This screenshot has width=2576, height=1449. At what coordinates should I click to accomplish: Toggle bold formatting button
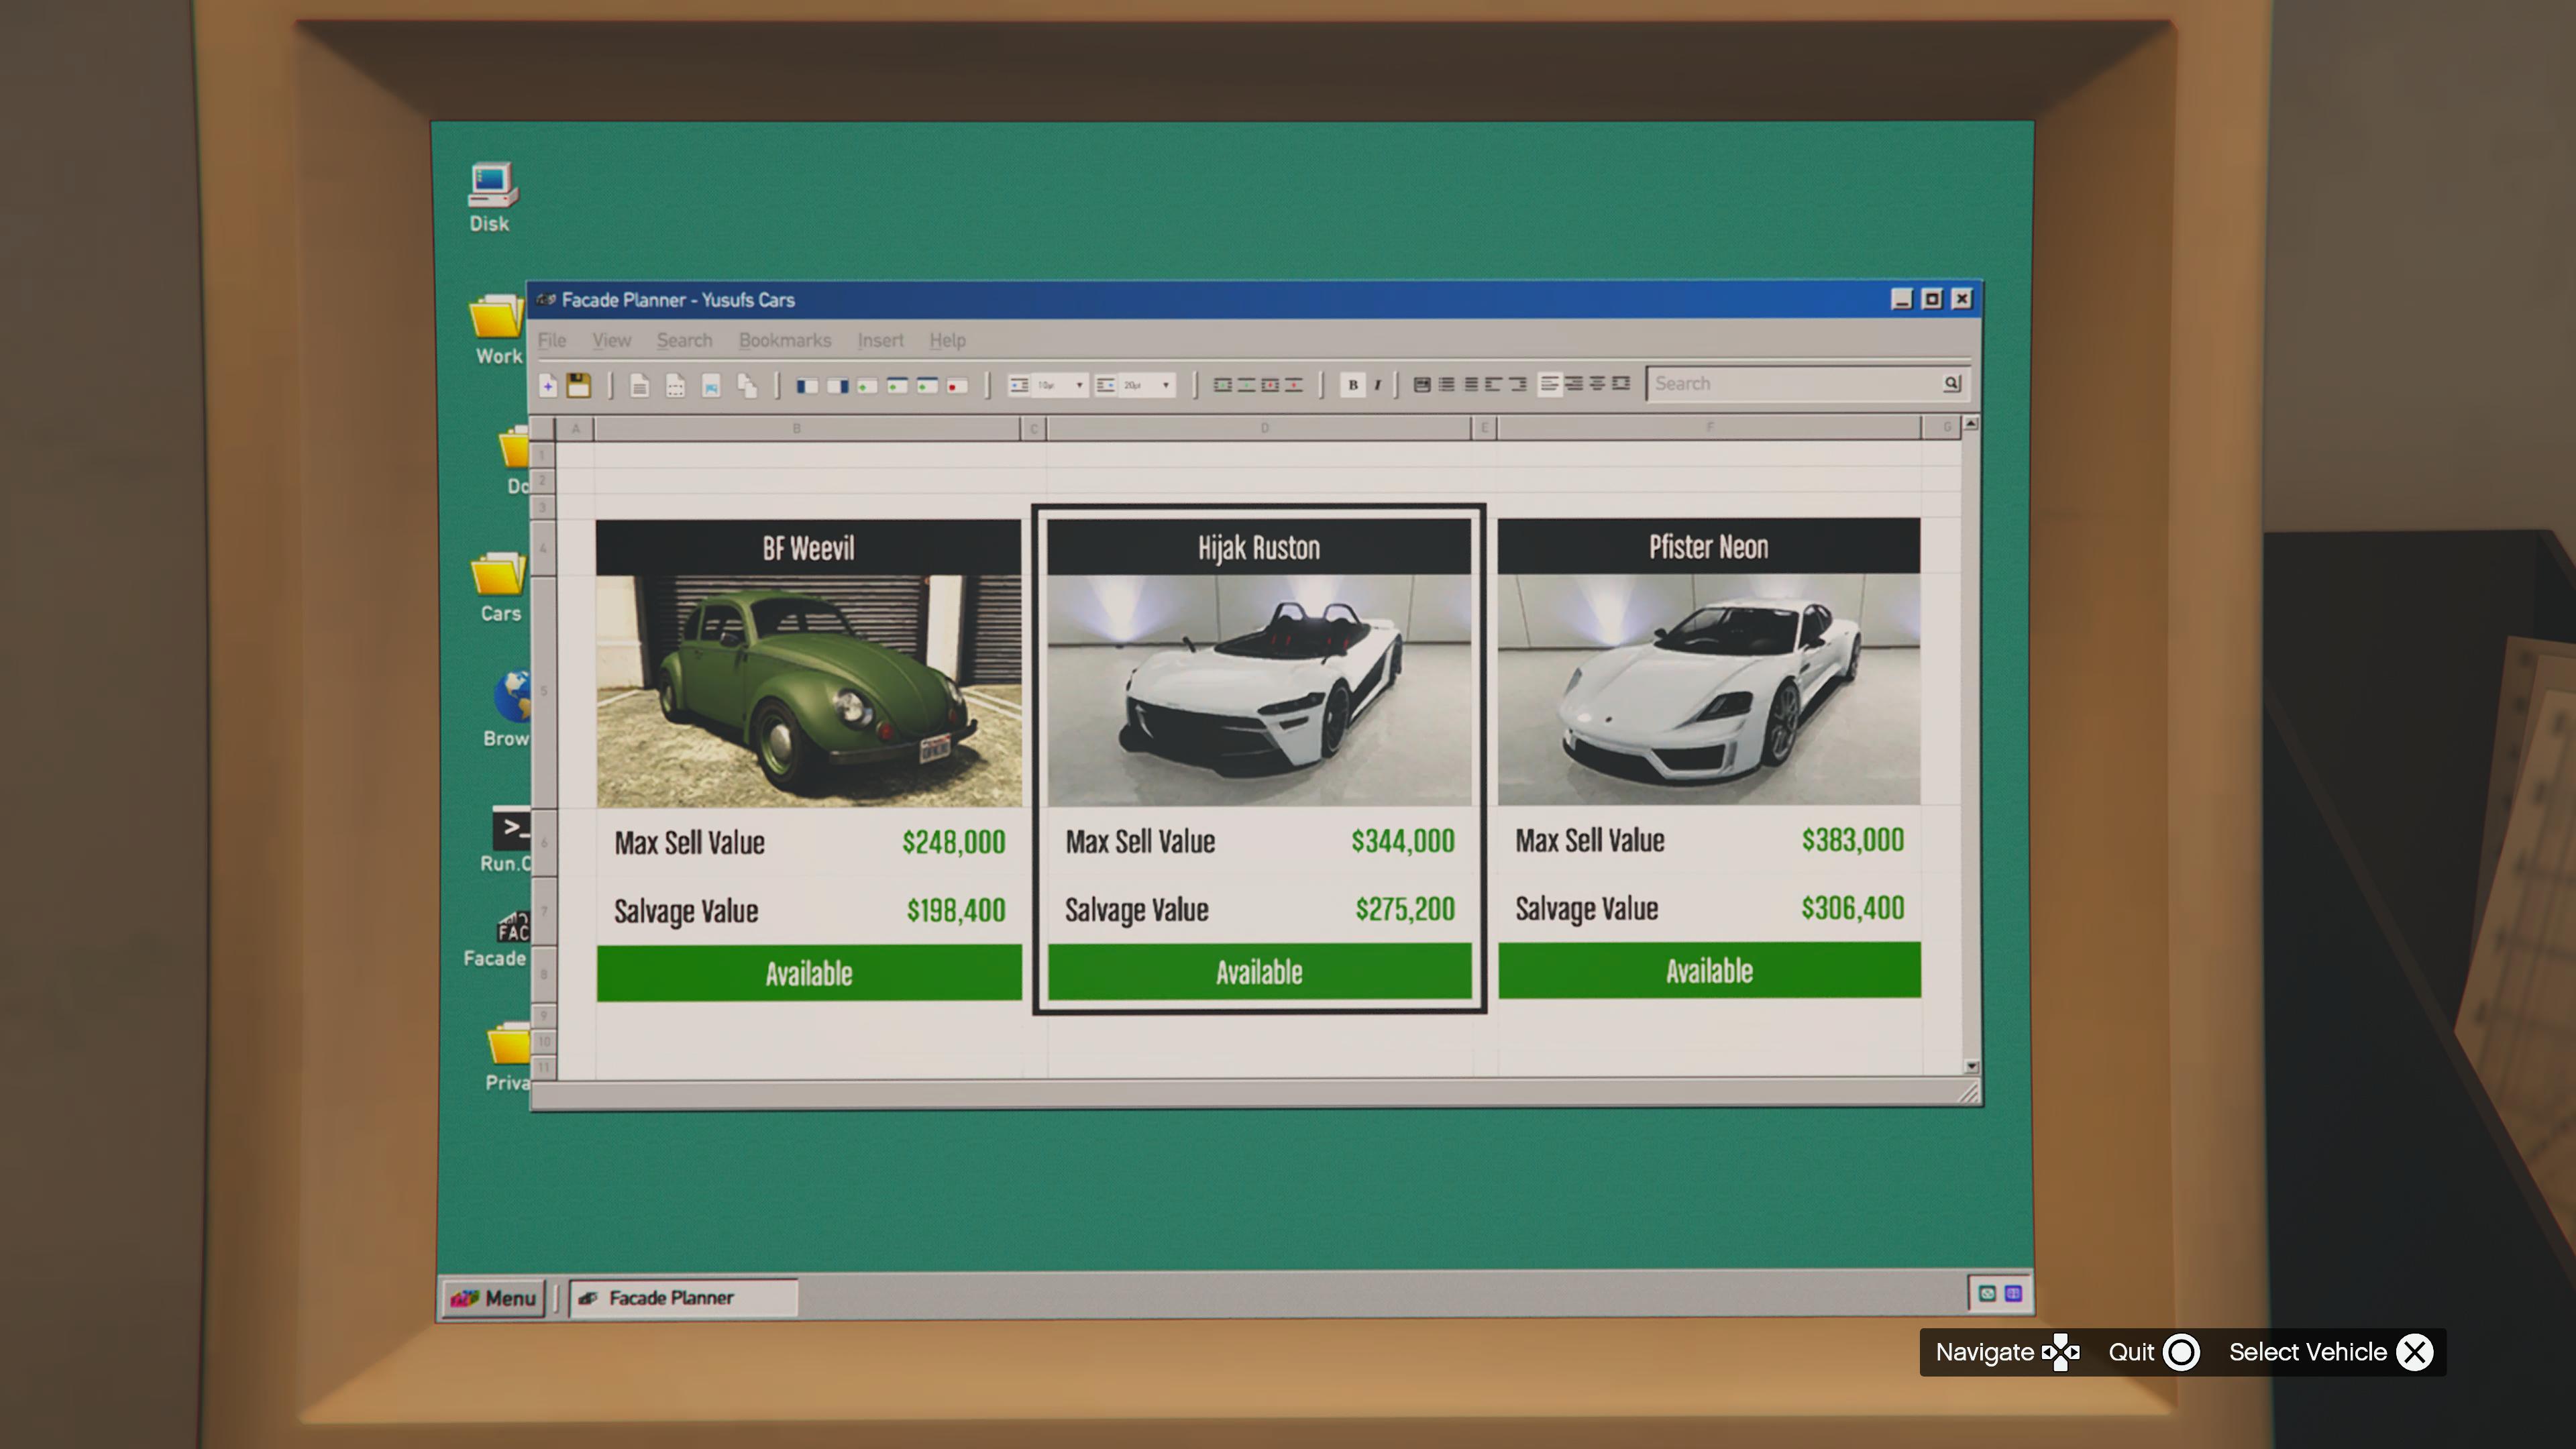tap(1352, 384)
